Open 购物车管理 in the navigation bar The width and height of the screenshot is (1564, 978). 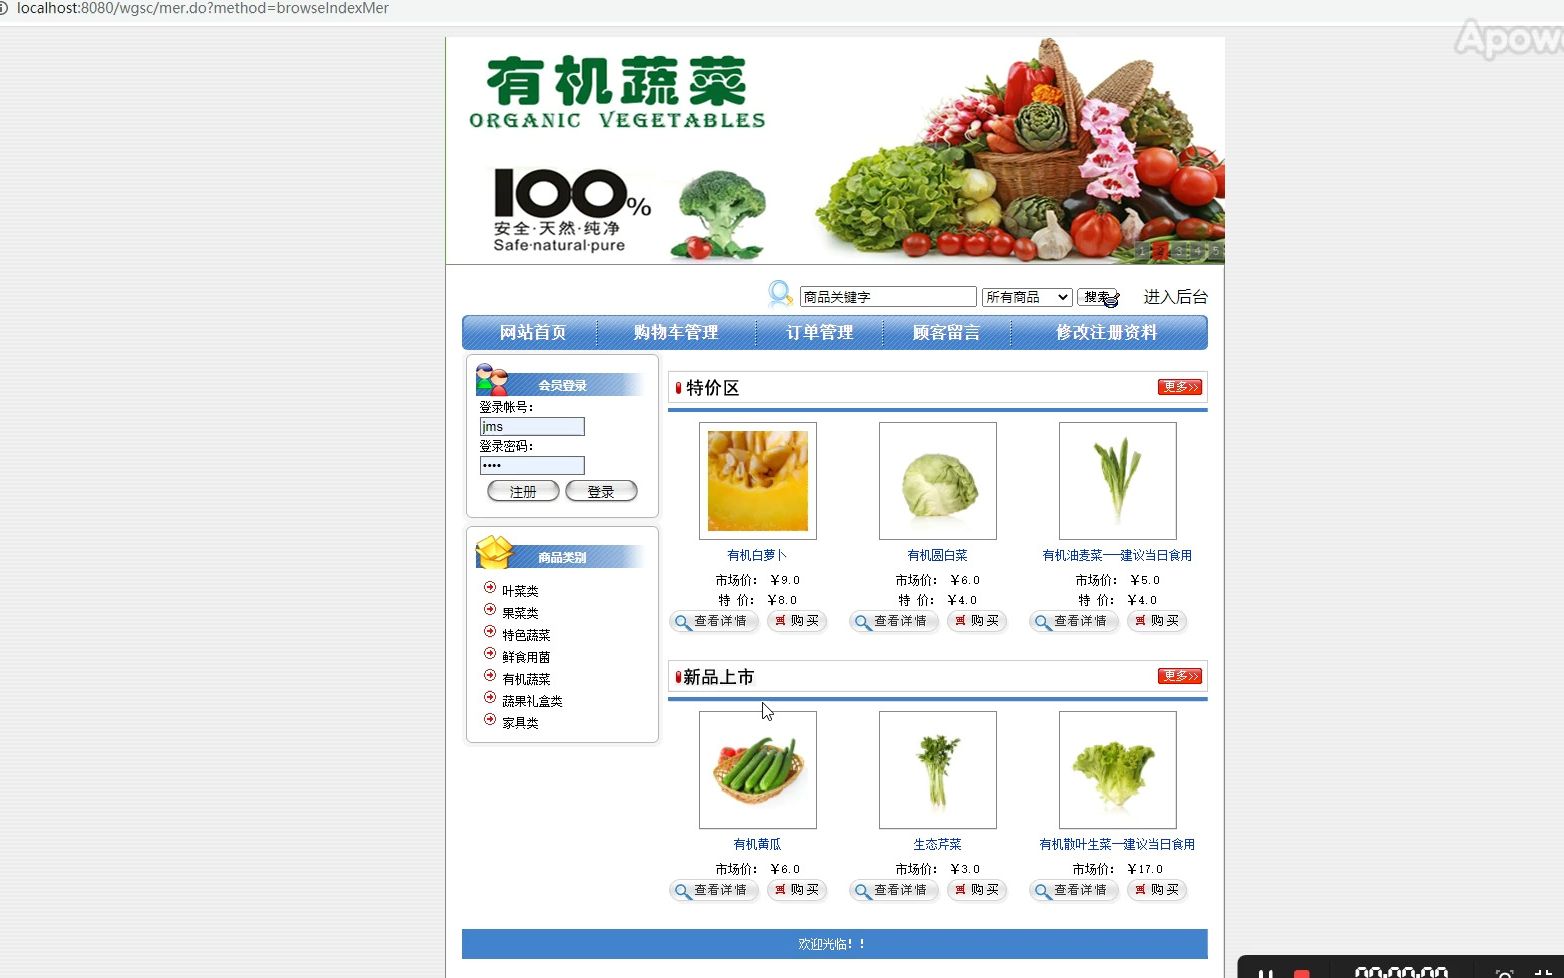click(676, 333)
